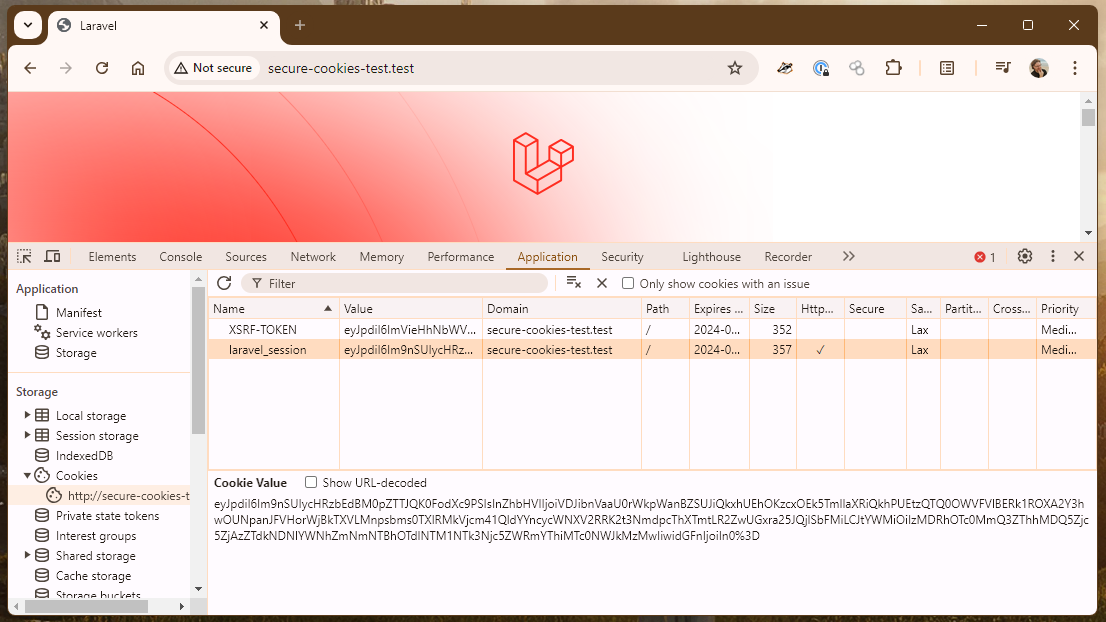The image size is (1106, 622).
Task: Click the address bar URL
Action: pos(341,68)
